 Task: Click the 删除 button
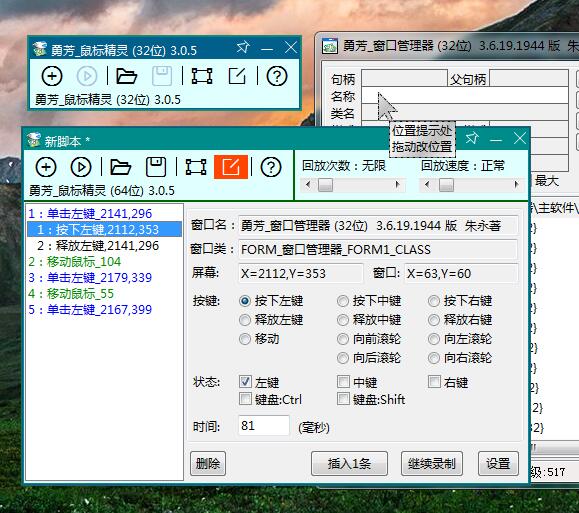[x=208, y=464]
